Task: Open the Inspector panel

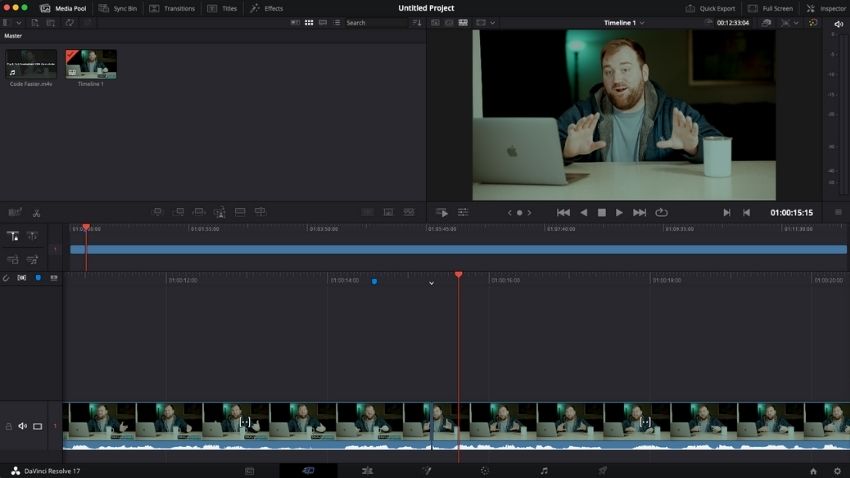Action: (x=826, y=8)
